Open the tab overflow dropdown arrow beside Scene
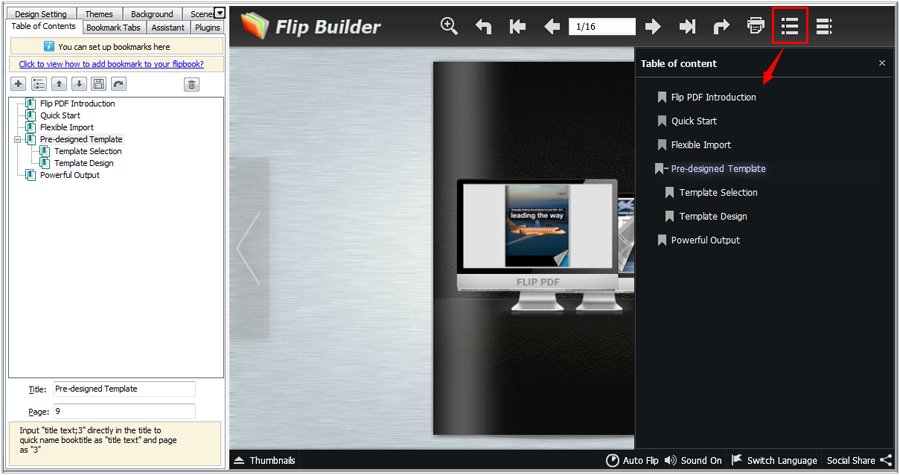900x475 pixels. pos(220,13)
